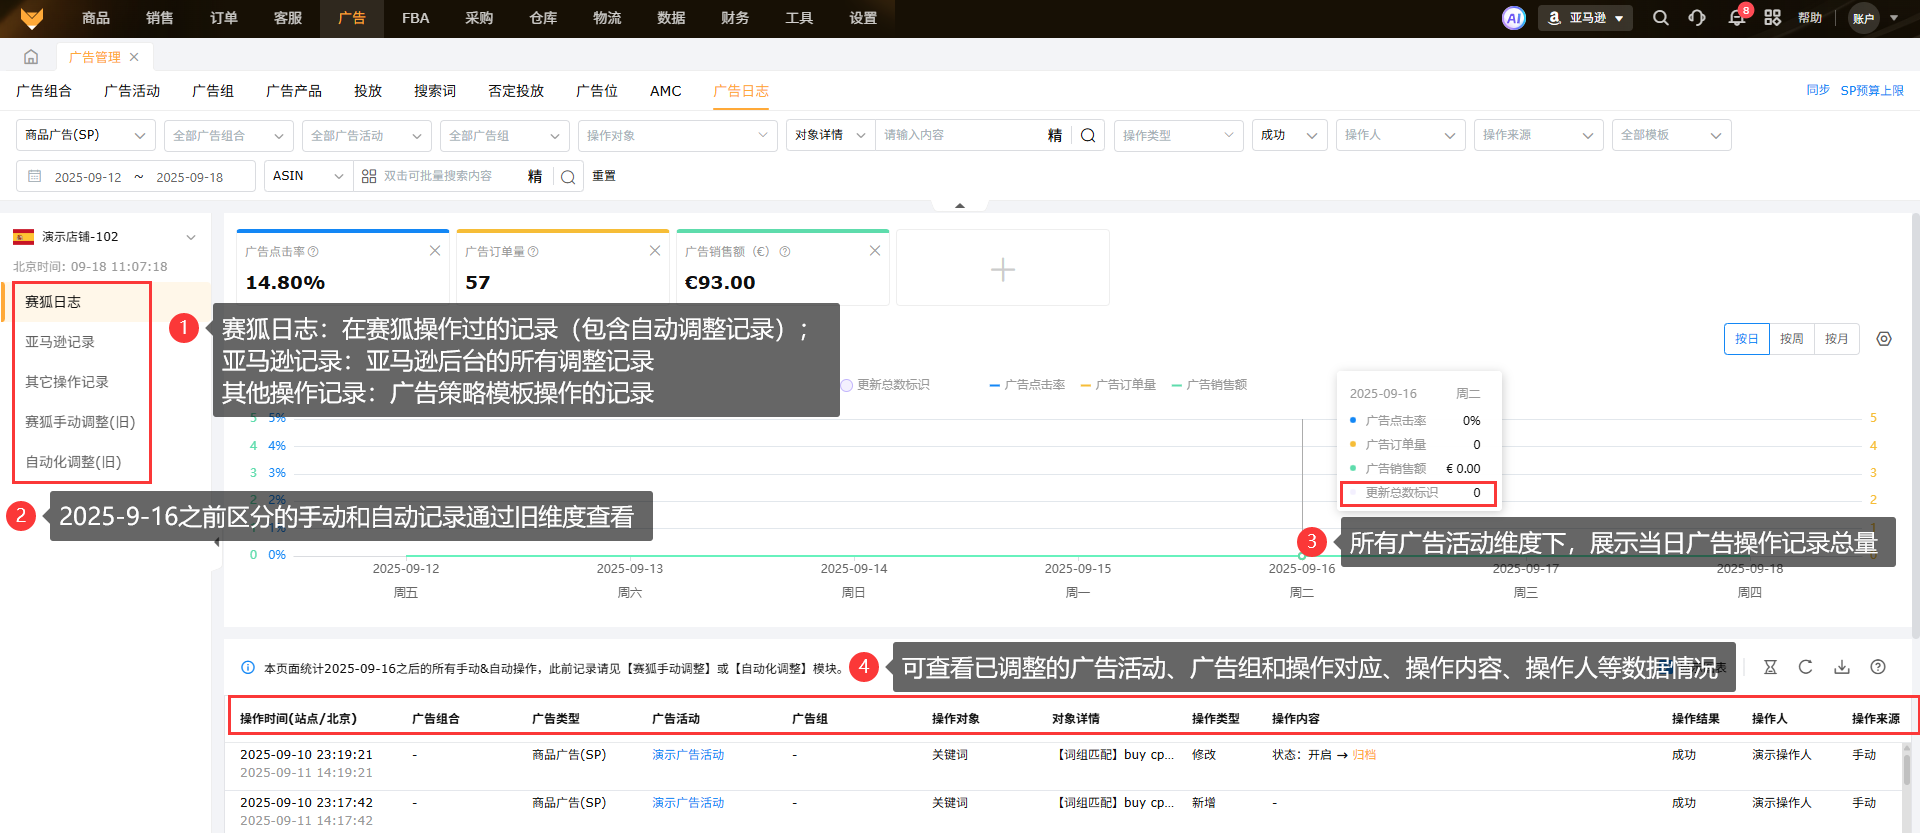
Task: Toggle 更新总数标识 legend marker
Action: click(x=886, y=385)
